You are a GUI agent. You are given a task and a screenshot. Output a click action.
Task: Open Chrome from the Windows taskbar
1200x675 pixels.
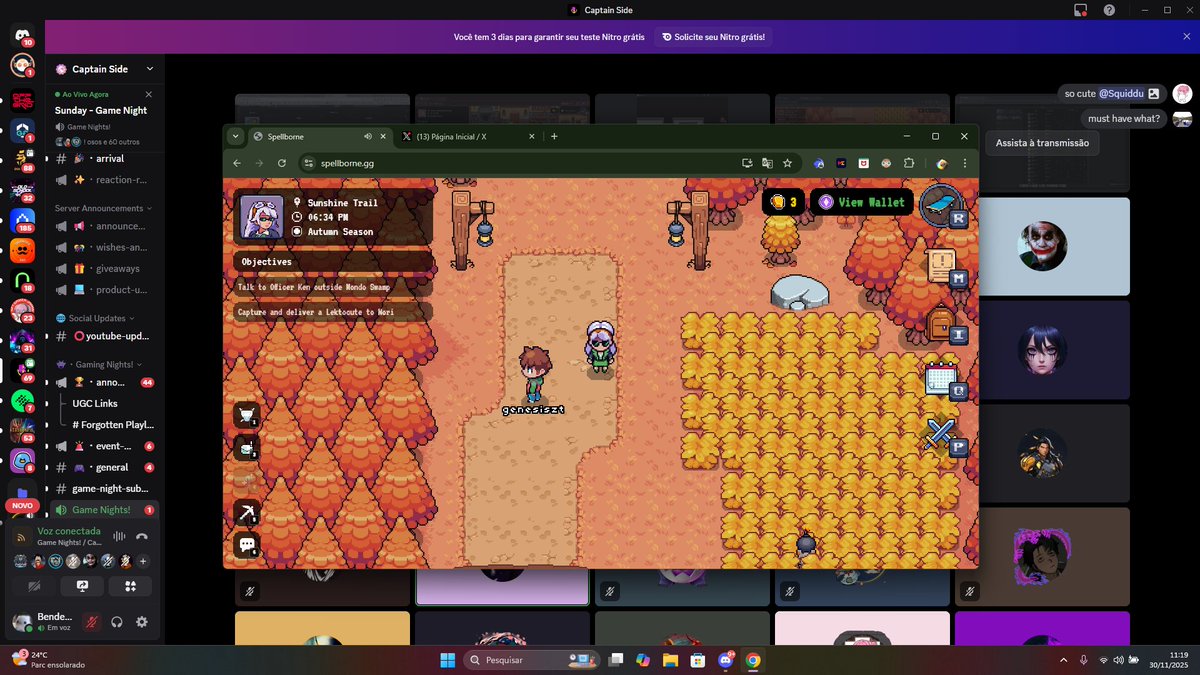(x=752, y=660)
